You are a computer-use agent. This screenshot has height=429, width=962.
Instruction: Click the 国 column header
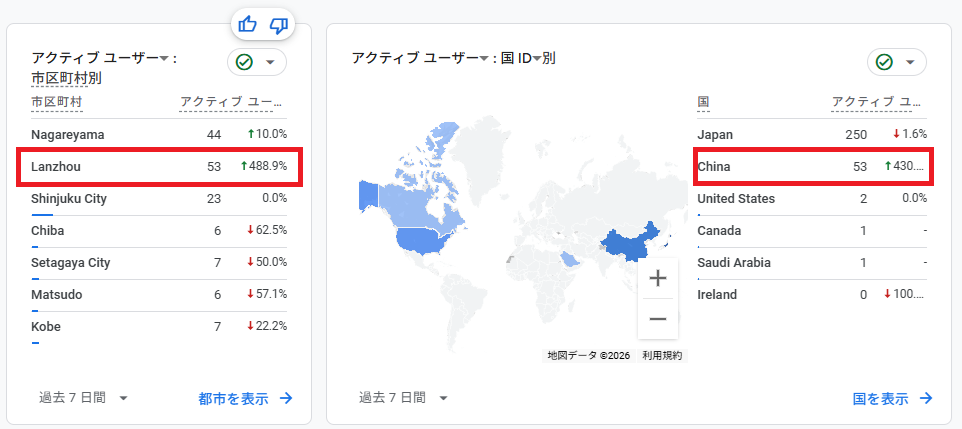click(x=703, y=102)
